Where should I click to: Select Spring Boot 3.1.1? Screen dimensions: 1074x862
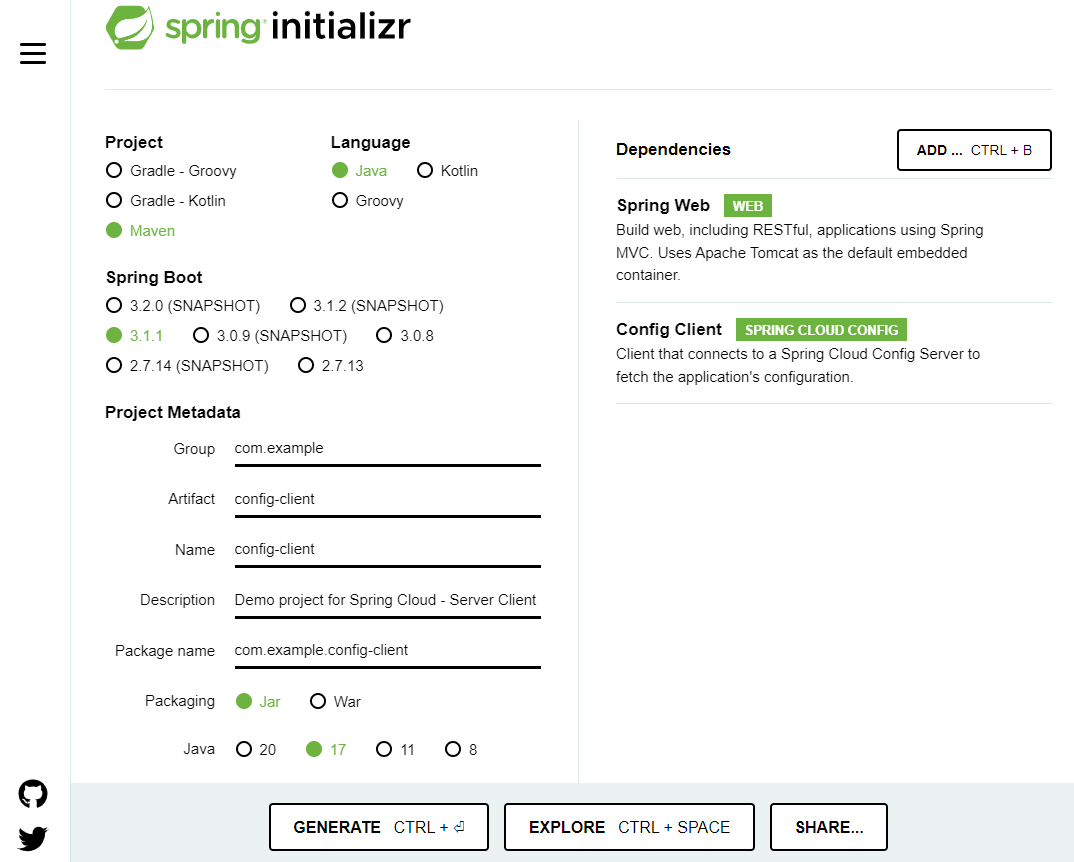point(134,336)
